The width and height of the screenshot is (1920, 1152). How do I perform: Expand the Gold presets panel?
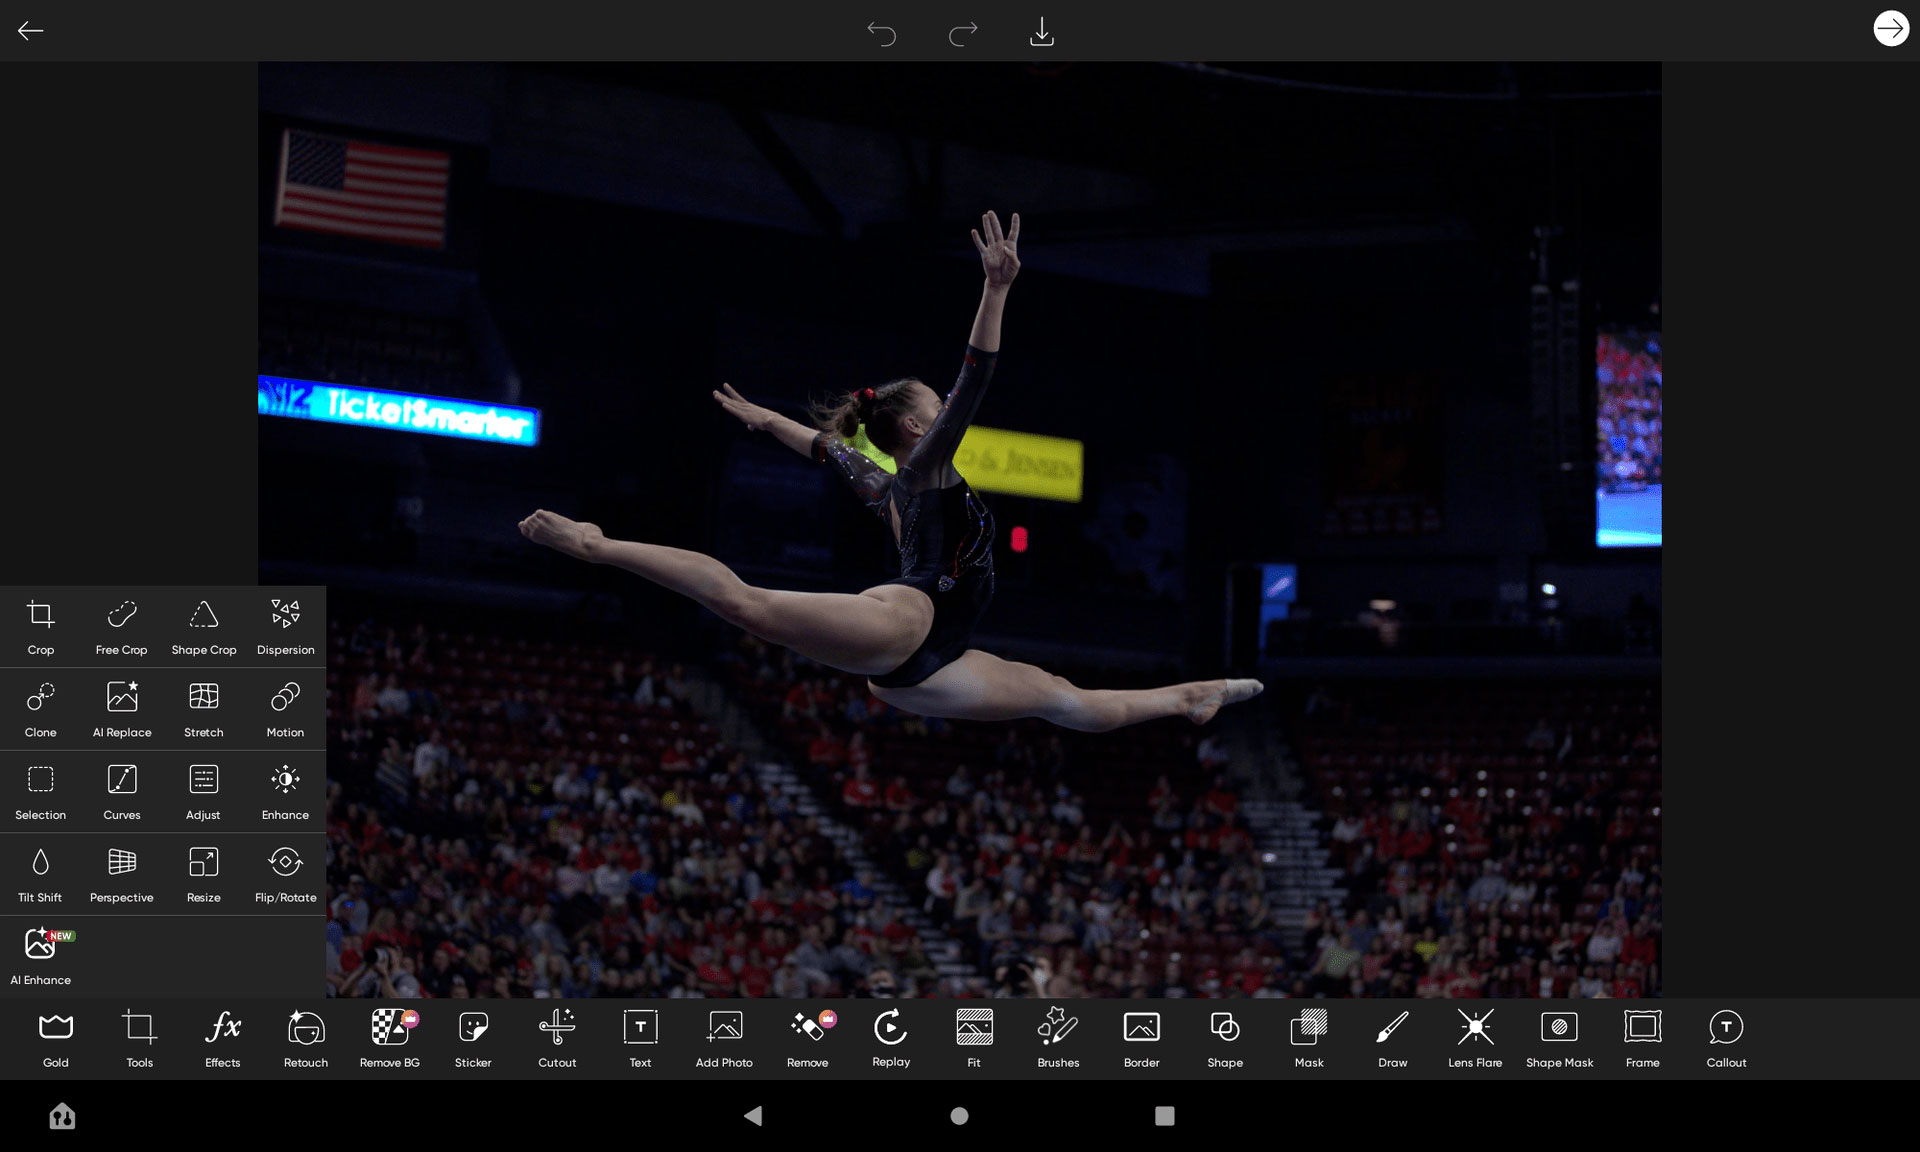point(55,1037)
